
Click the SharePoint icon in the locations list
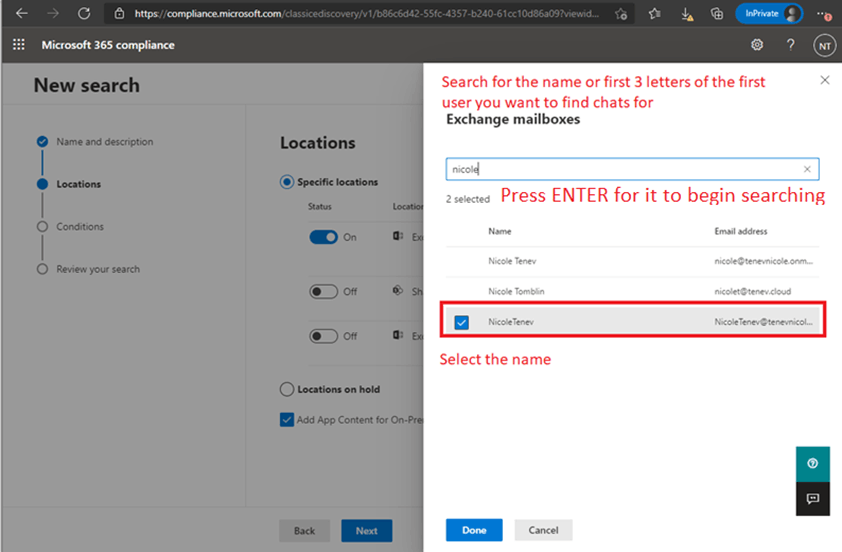coord(398,290)
